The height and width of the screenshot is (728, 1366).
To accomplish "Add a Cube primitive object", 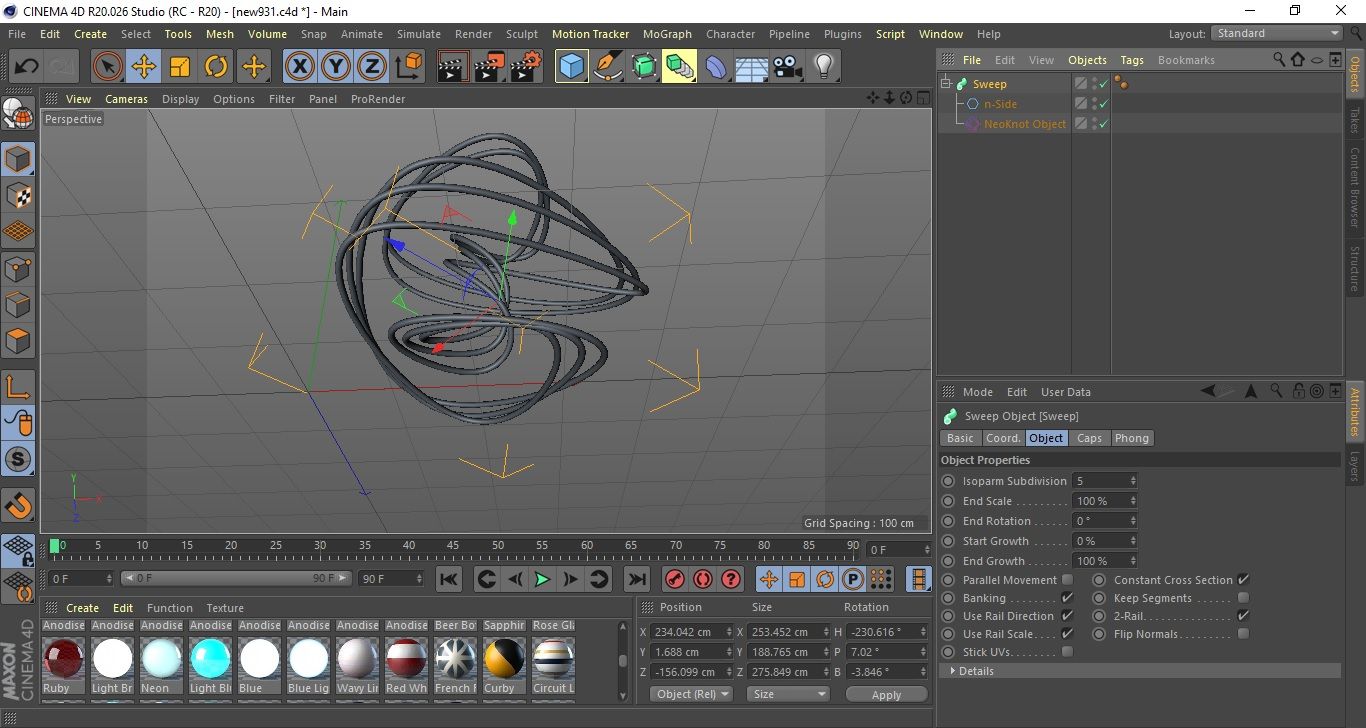I will coord(571,67).
